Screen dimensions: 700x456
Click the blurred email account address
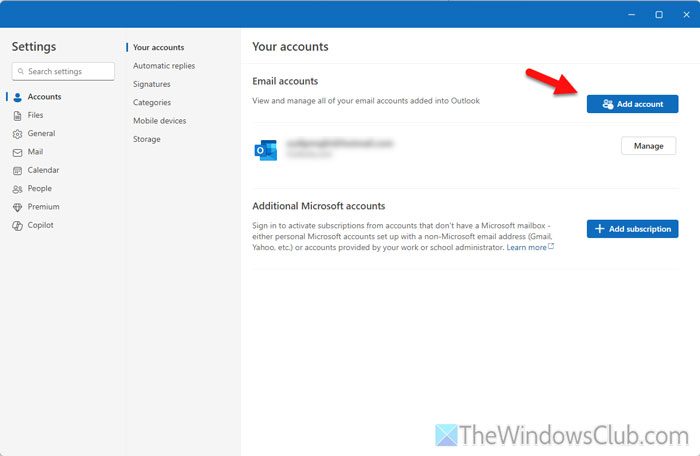(339, 143)
